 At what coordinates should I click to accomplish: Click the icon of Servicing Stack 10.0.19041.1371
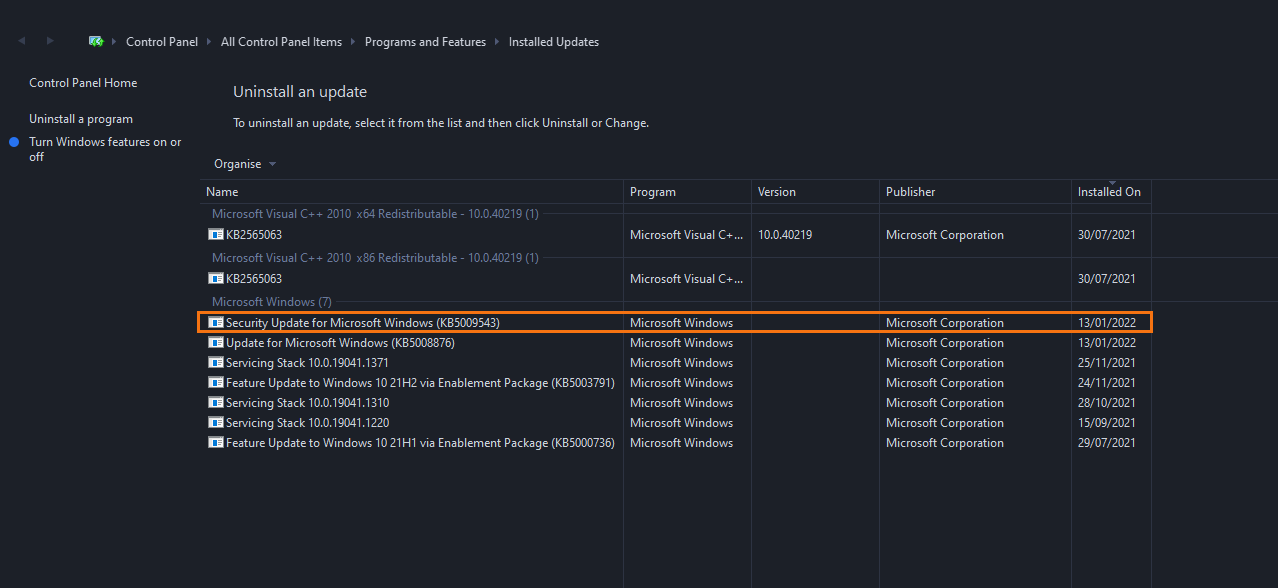click(216, 363)
